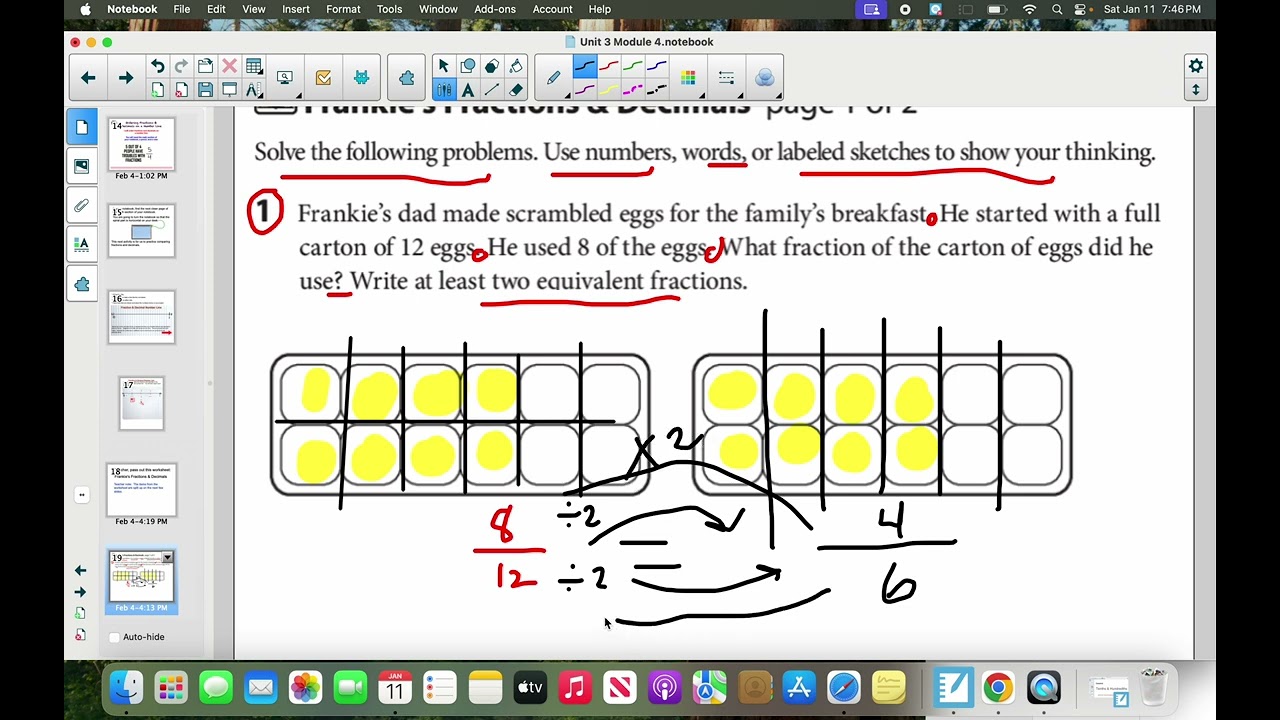Open page 17 thumbnail
Image resolution: width=1280 pixels, height=720 pixels.
coord(141,403)
